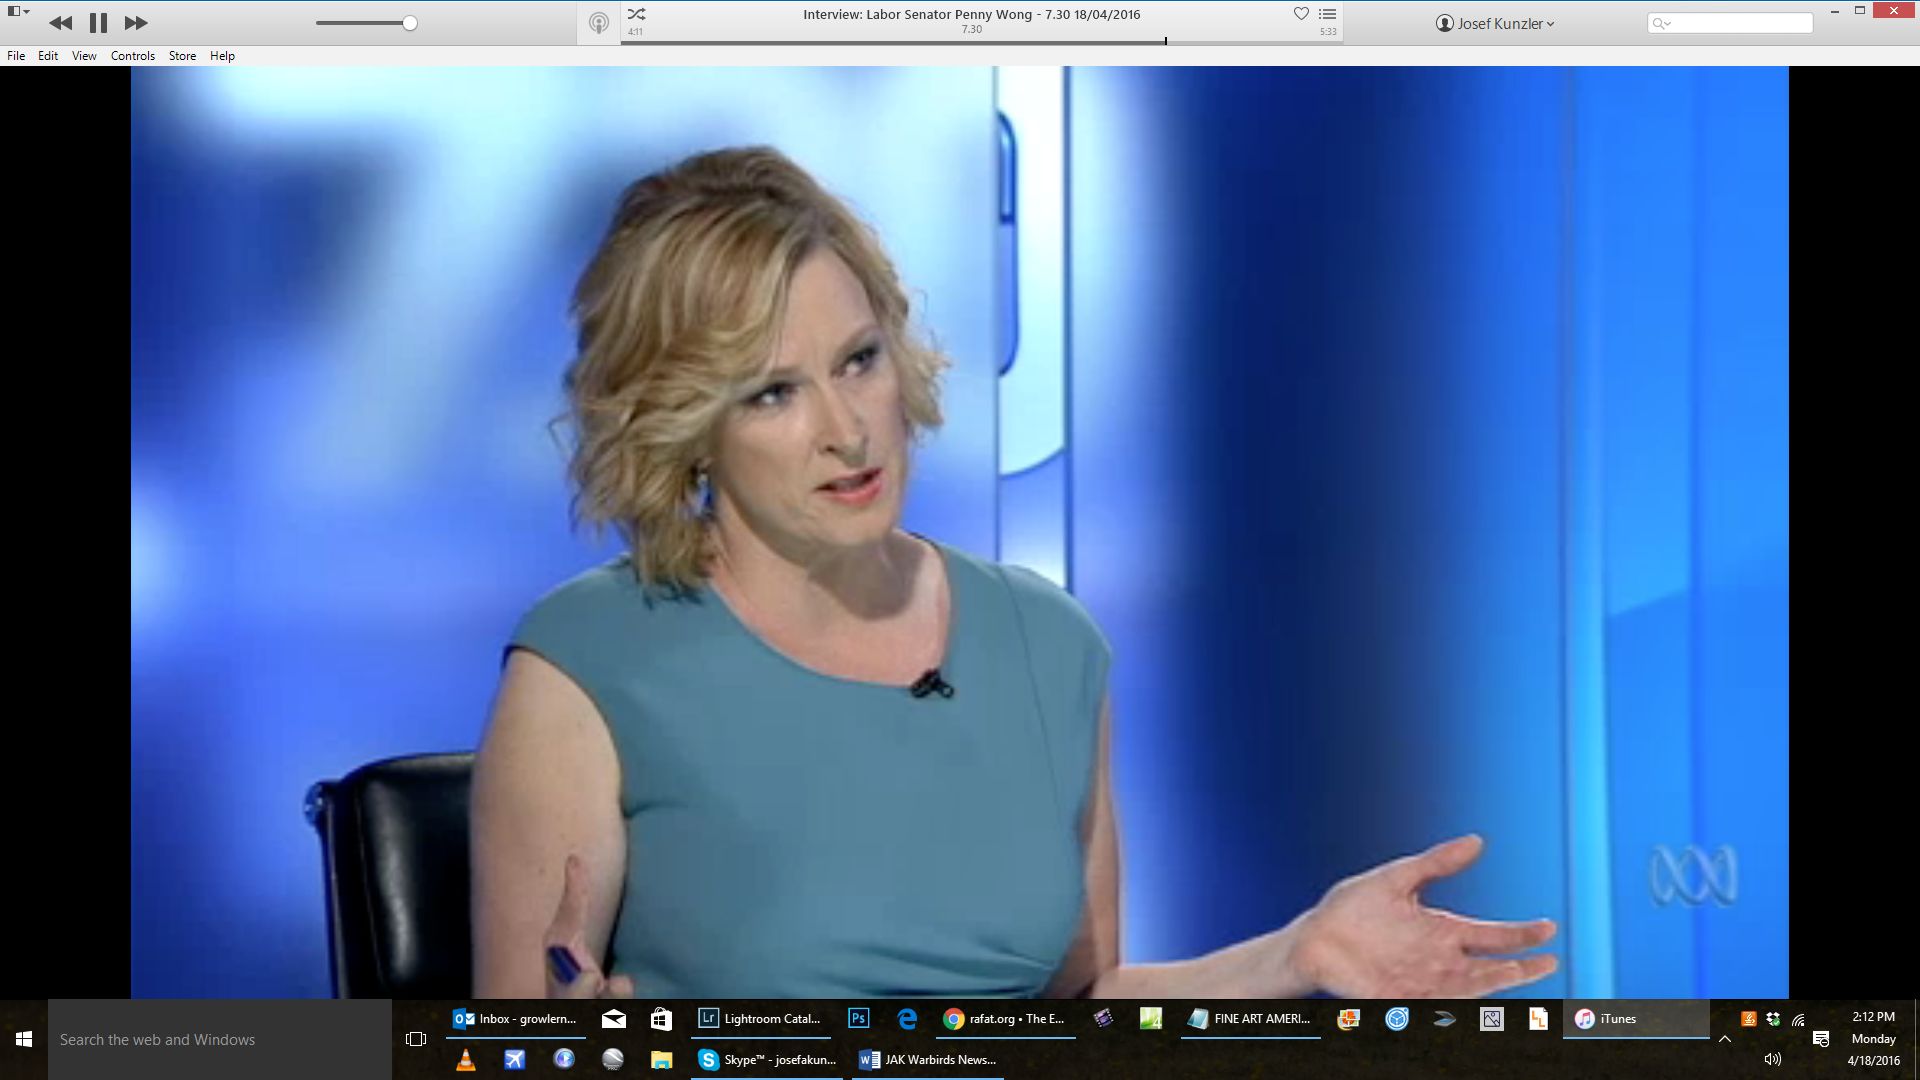This screenshot has height=1080, width=1920.
Task: Toggle shuffle playback icon
Action: [636, 14]
